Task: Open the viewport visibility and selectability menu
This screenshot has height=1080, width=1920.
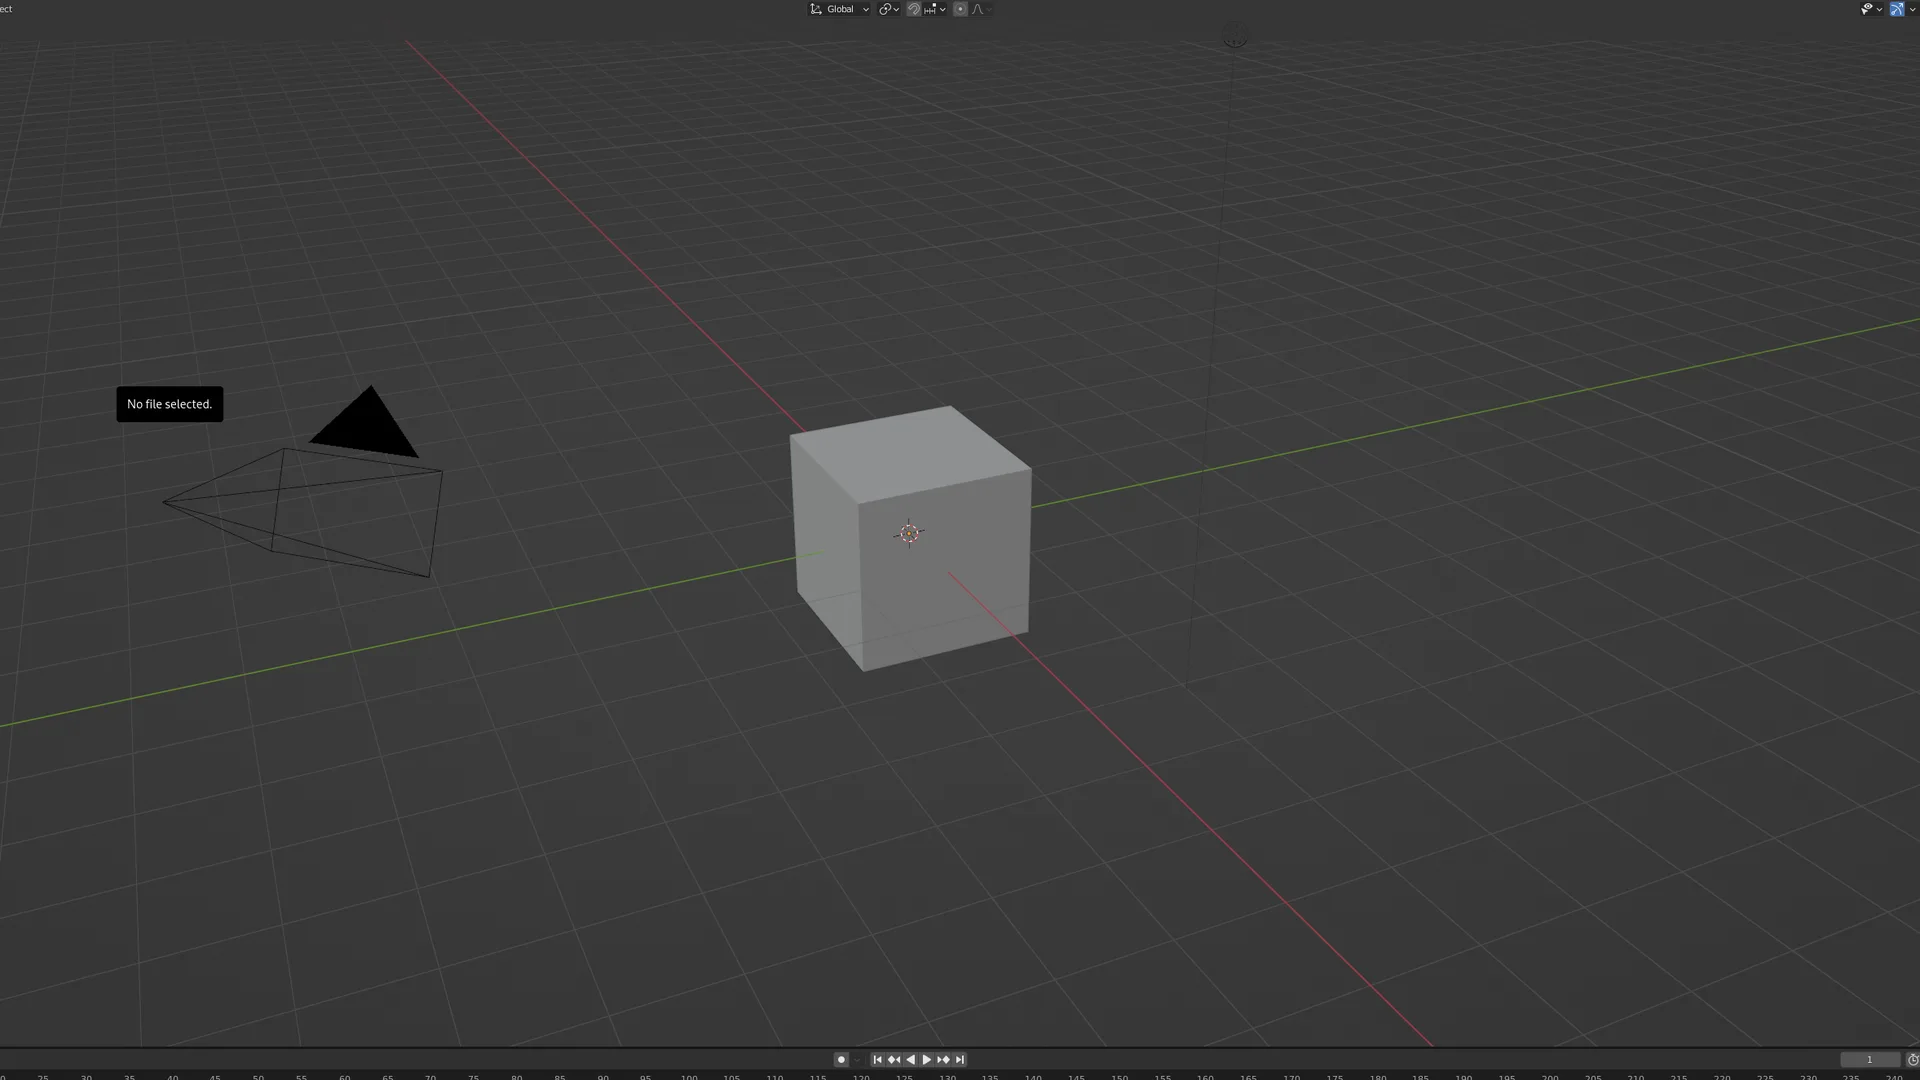Action: click(x=1870, y=9)
